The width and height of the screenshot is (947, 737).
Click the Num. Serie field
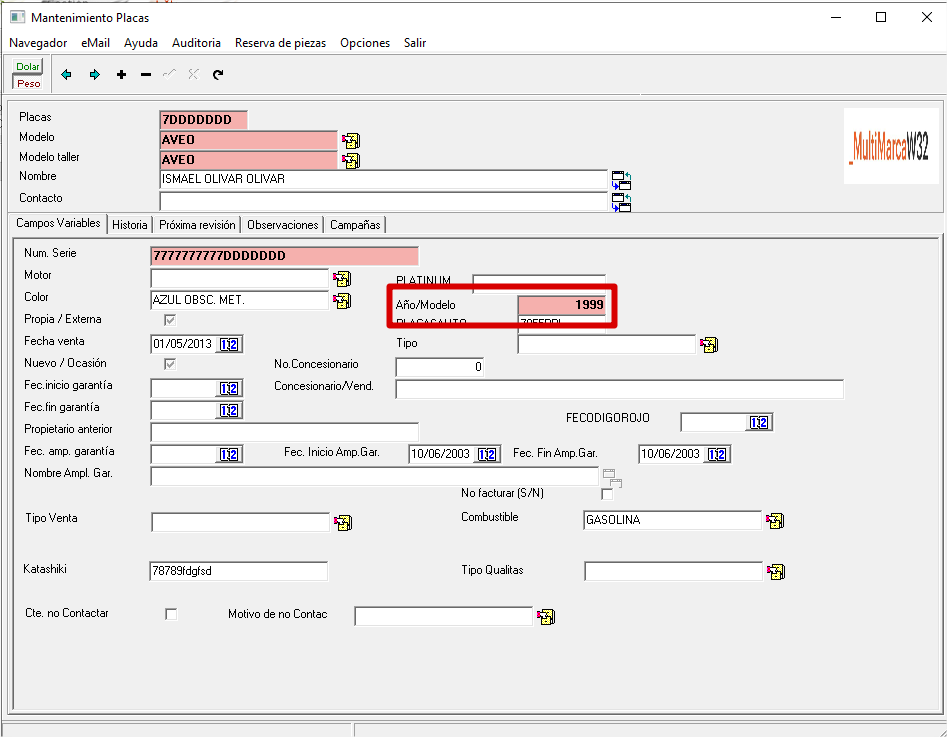click(284, 256)
